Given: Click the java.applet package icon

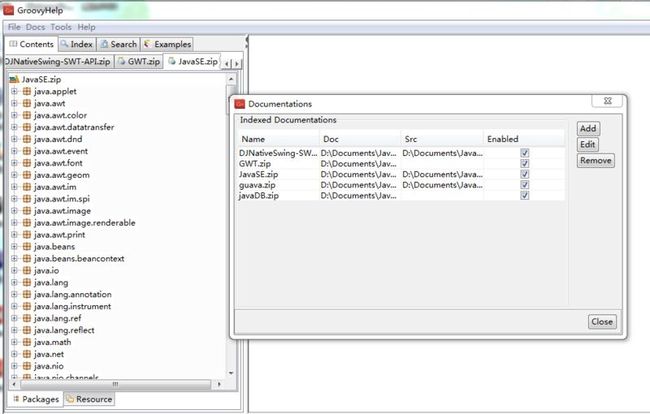Looking at the screenshot, I should point(27,91).
